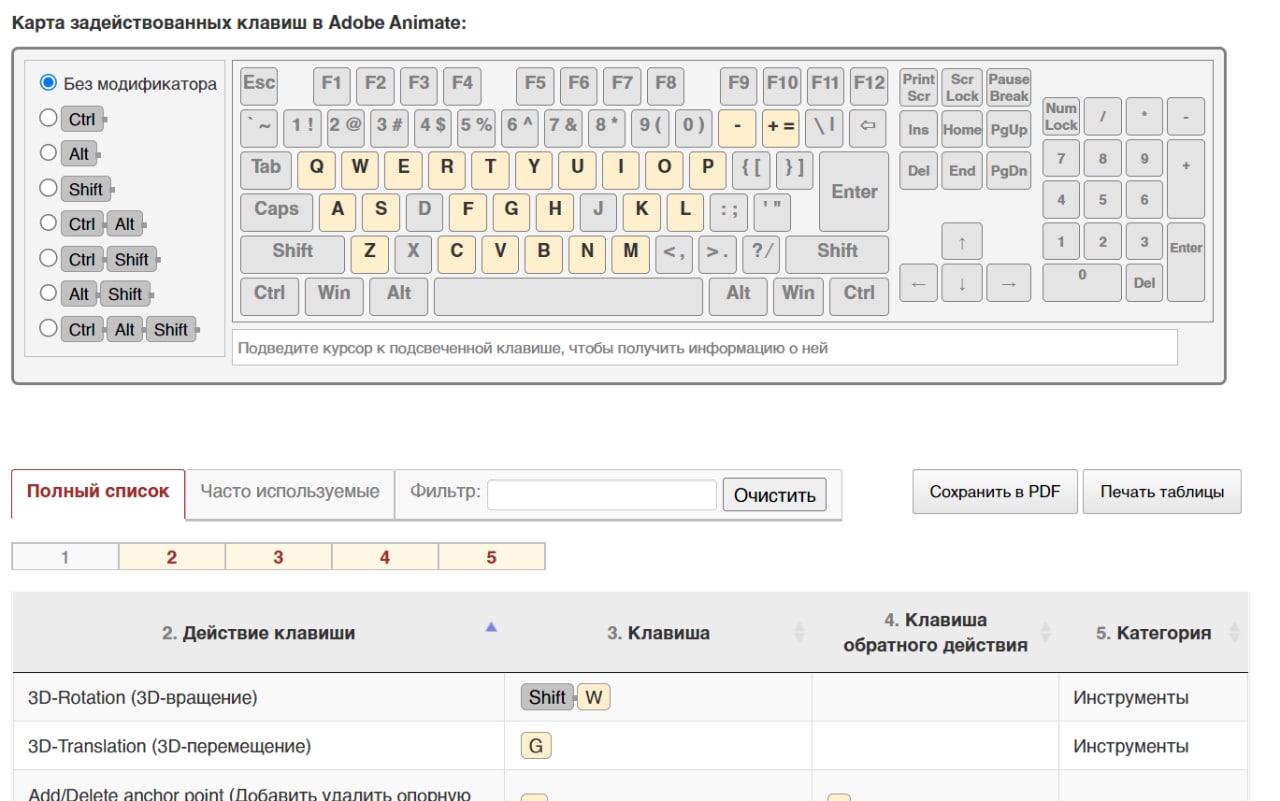Toggle column 5 in the column selector

click(491, 558)
